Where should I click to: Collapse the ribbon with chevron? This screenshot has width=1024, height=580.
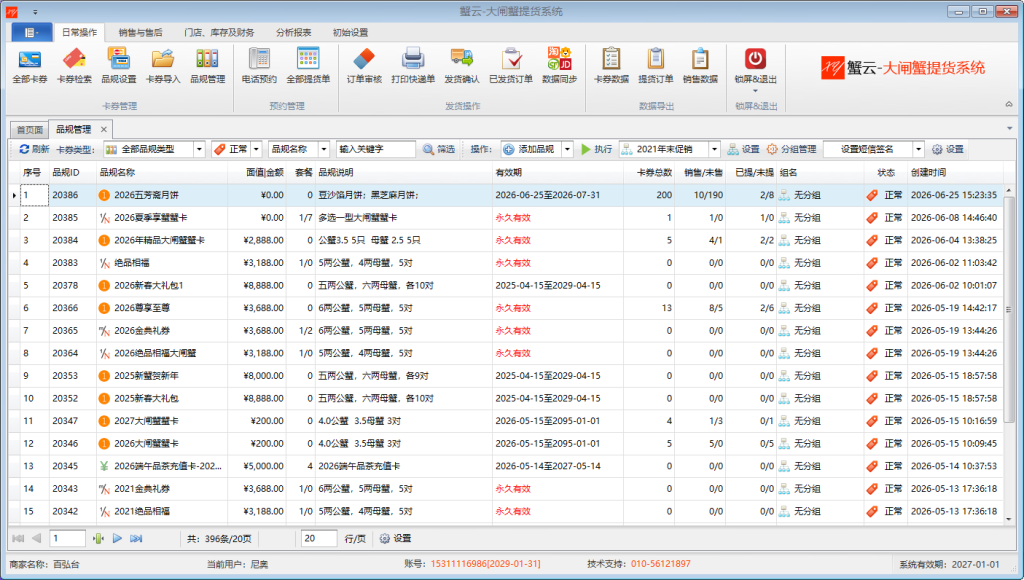click(1009, 105)
